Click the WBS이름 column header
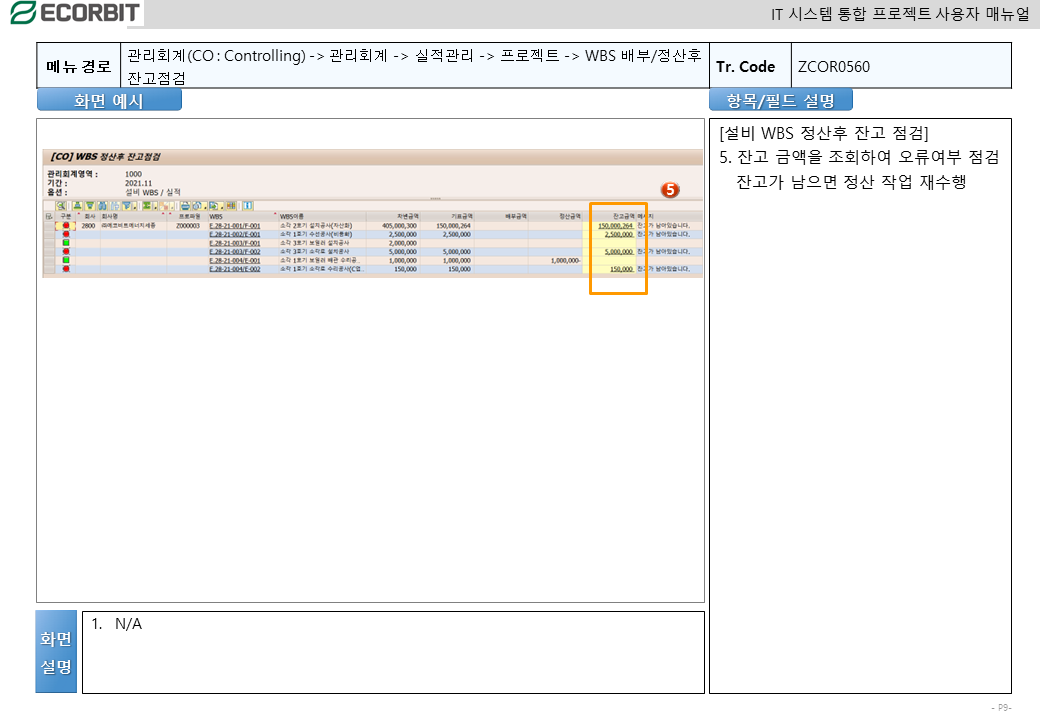 tap(292, 216)
